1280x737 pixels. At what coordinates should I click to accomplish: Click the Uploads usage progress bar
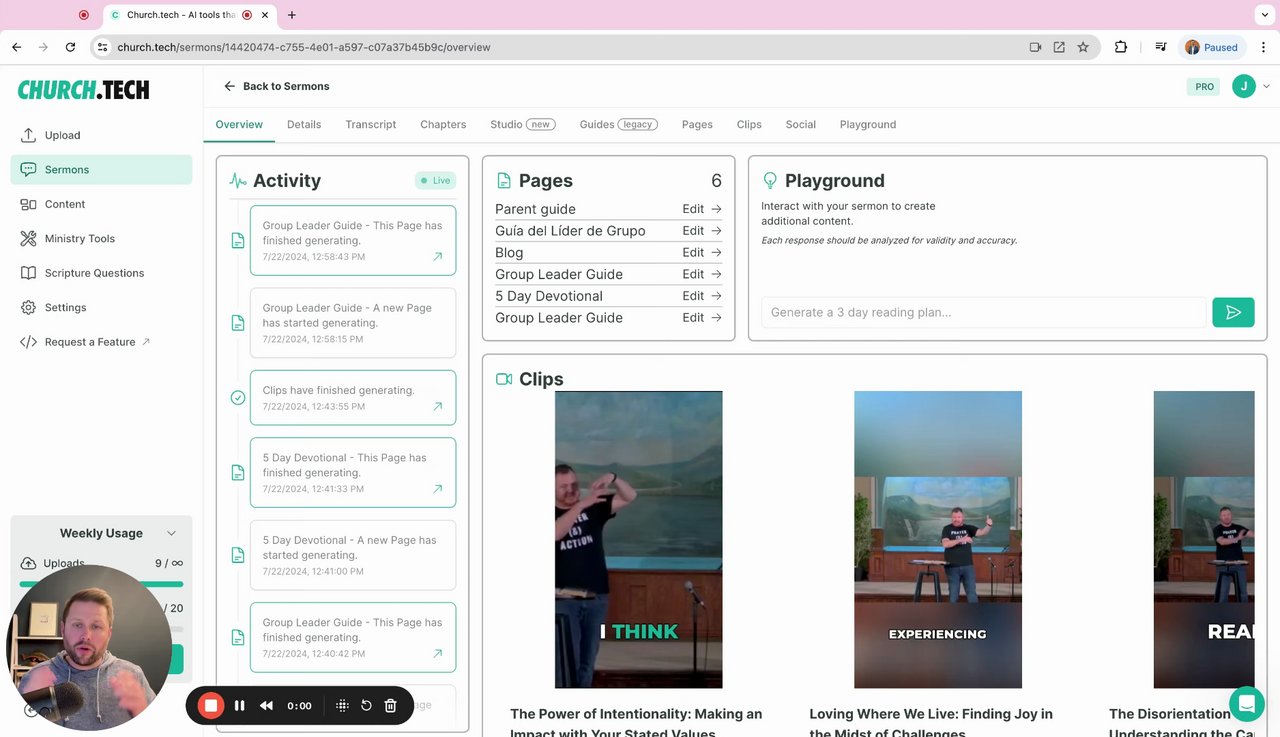(101, 584)
